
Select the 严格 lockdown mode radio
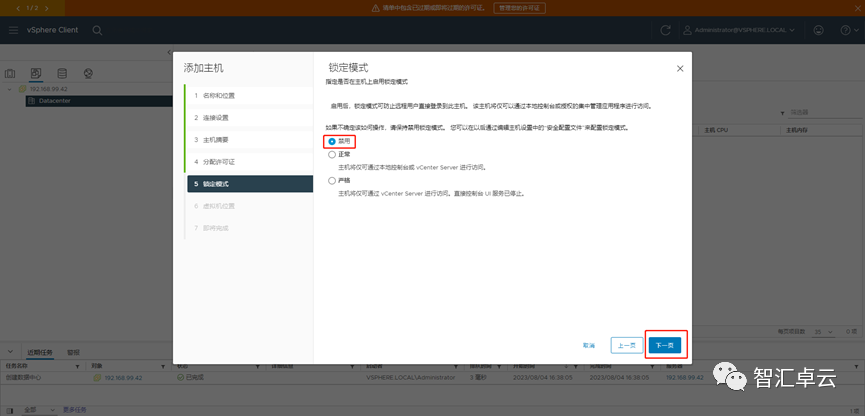click(x=332, y=180)
